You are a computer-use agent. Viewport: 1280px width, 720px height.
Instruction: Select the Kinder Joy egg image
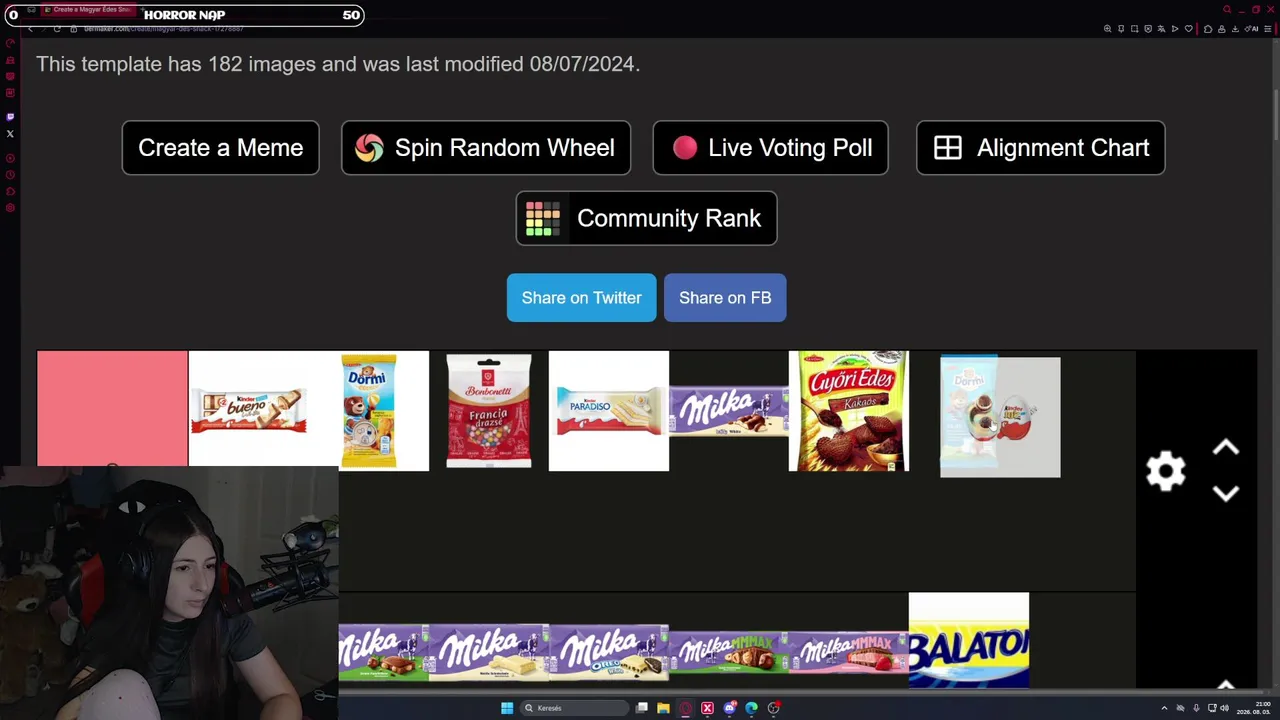[x=1000, y=416]
